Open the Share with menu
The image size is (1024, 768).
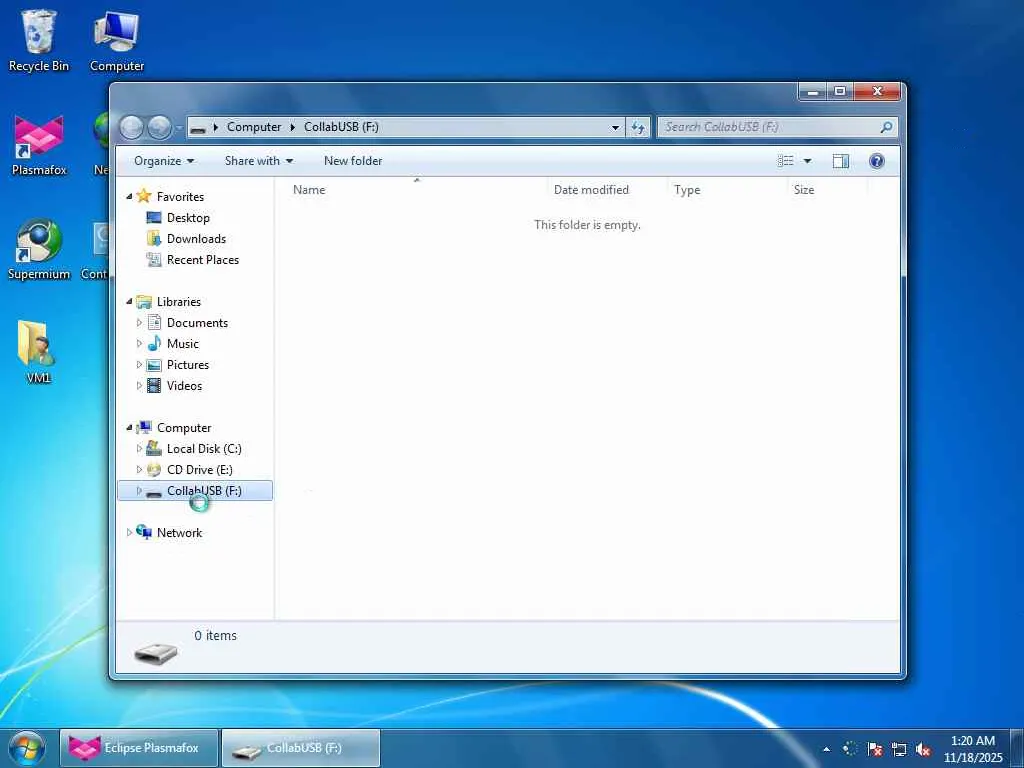pyautogui.click(x=259, y=161)
